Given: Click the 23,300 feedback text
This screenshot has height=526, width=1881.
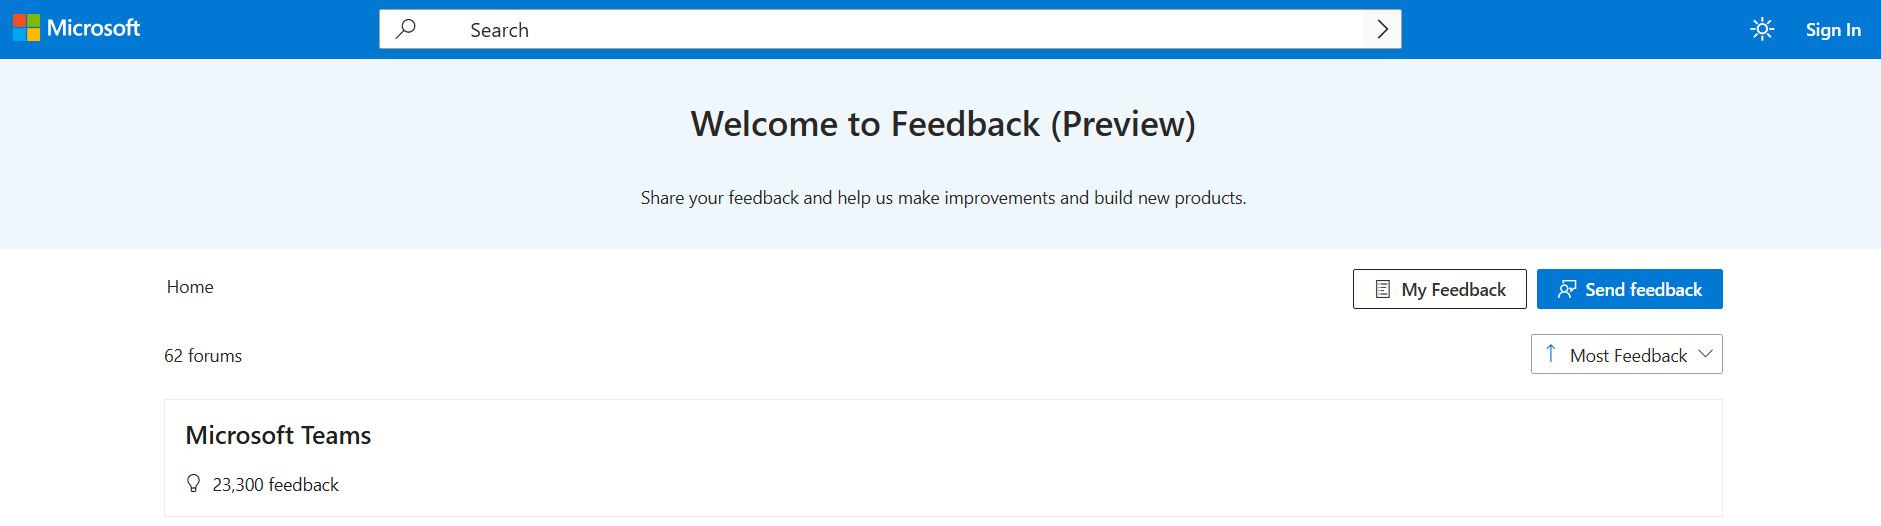Looking at the screenshot, I should tap(276, 485).
